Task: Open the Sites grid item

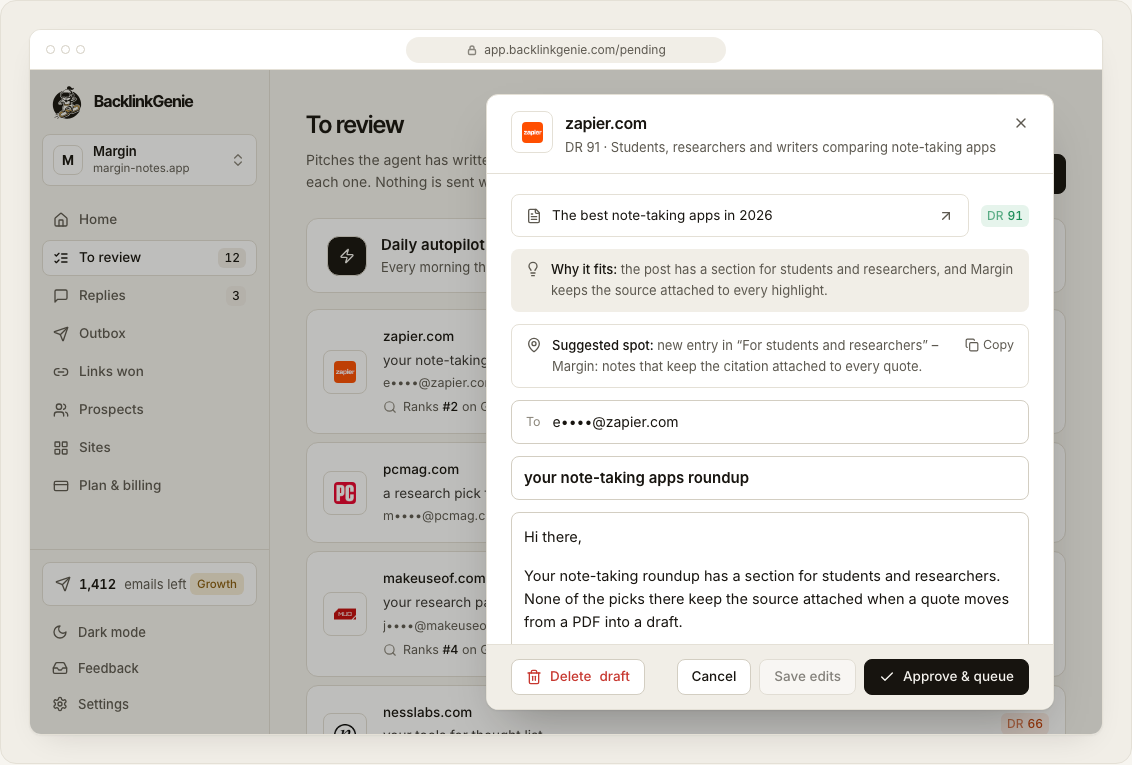Action: [149, 447]
